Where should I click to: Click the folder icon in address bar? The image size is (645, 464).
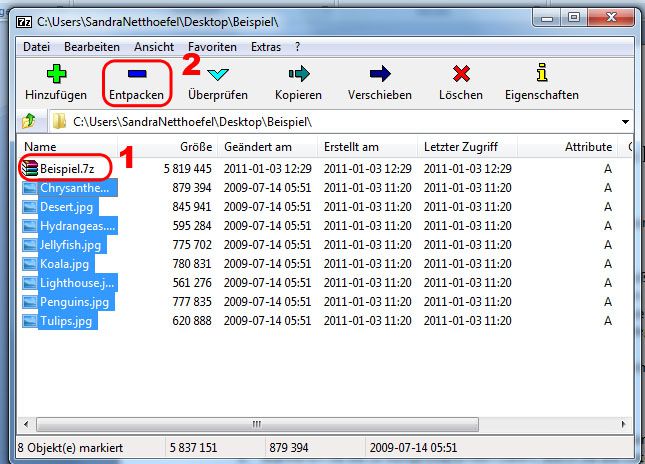point(59,121)
